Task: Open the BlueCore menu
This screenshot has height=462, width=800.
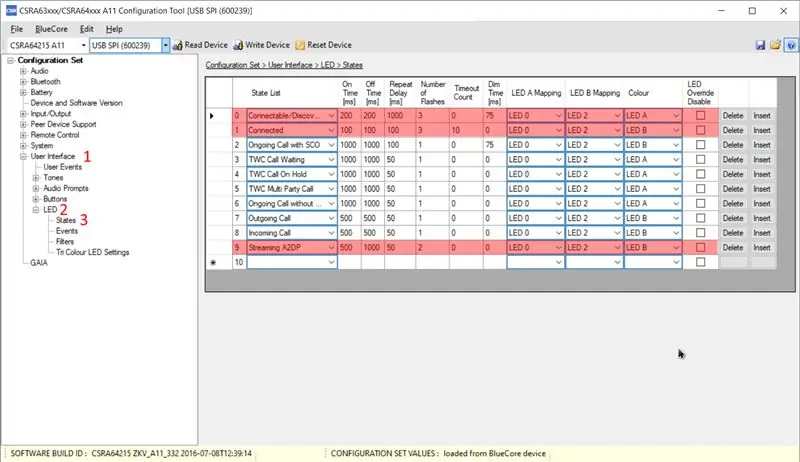Action: click(x=51, y=29)
